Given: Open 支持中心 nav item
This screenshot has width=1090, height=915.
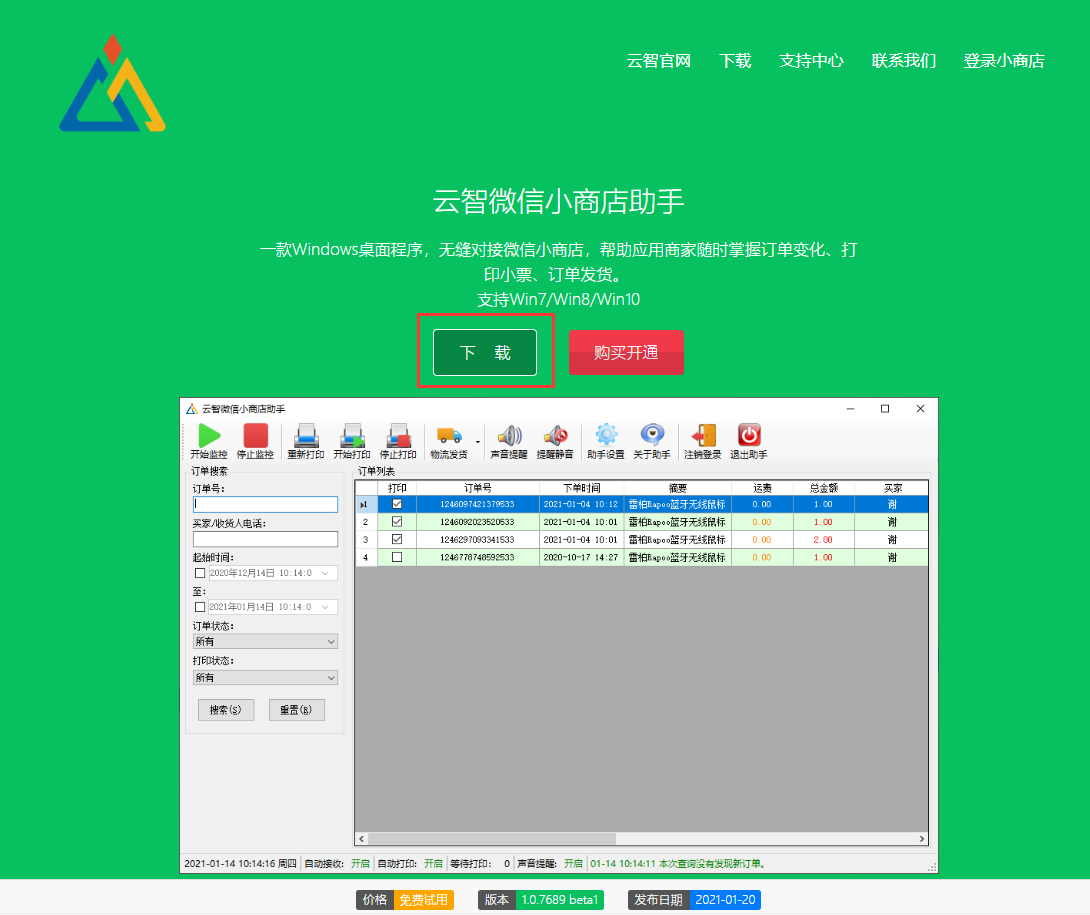Looking at the screenshot, I should click(x=811, y=60).
